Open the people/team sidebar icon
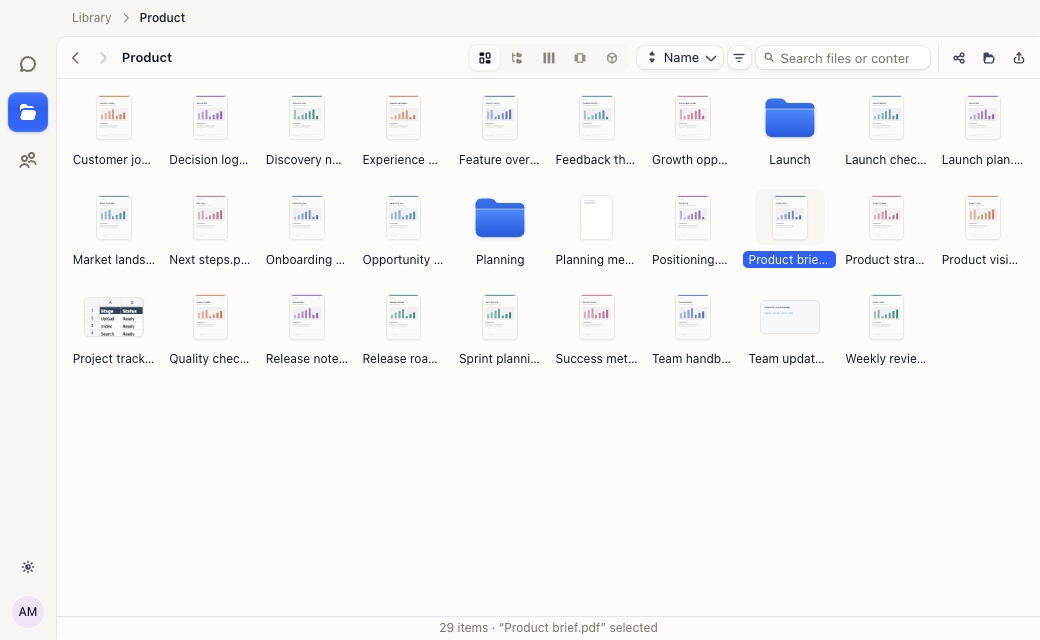The image size is (1040, 640). pos(28,160)
